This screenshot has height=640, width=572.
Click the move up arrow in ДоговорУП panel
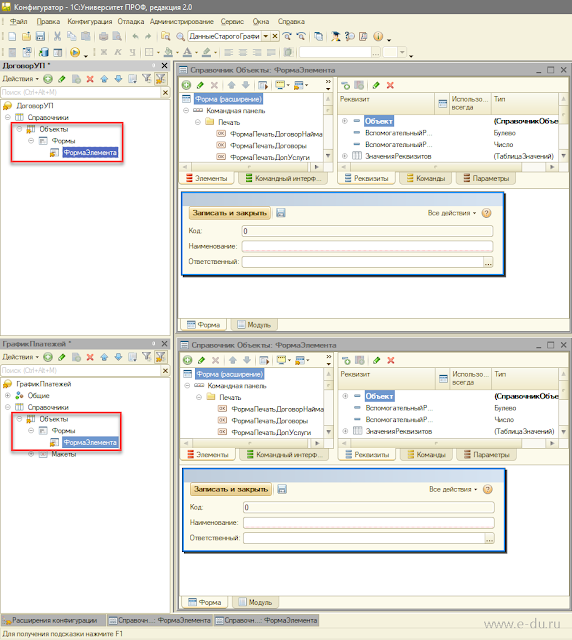coord(104,79)
